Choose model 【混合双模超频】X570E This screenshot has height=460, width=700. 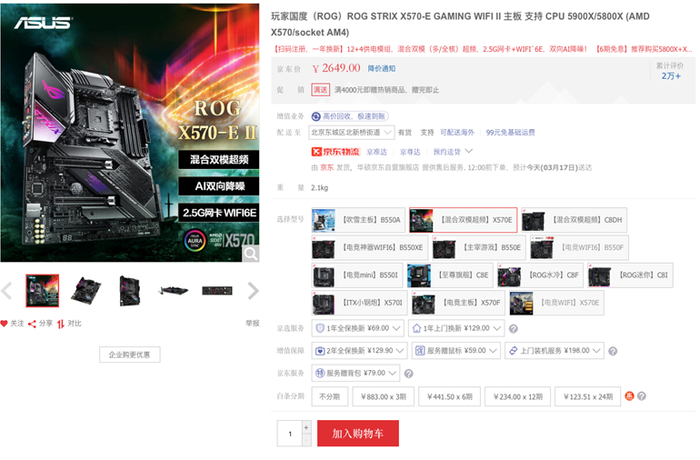pos(463,220)
